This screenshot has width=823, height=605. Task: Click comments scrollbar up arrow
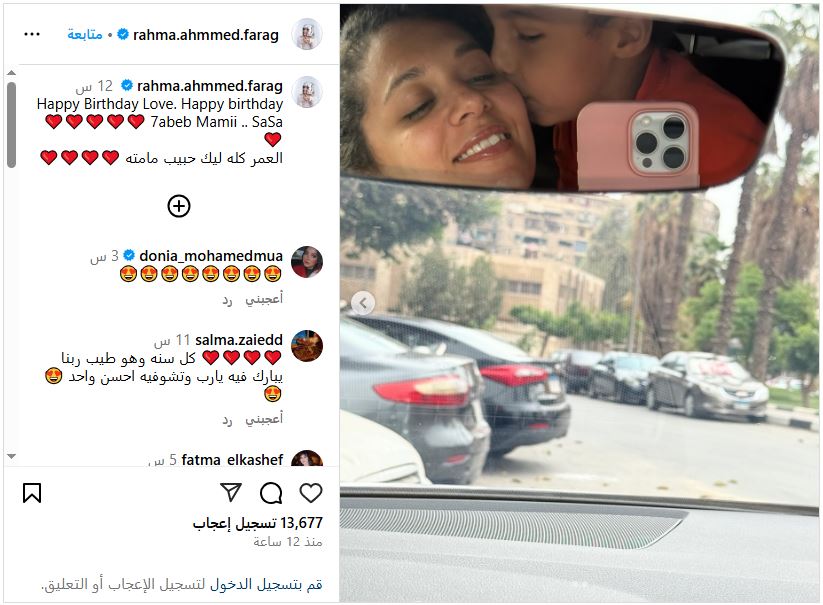pyautogui.click(x=12, y=73)
